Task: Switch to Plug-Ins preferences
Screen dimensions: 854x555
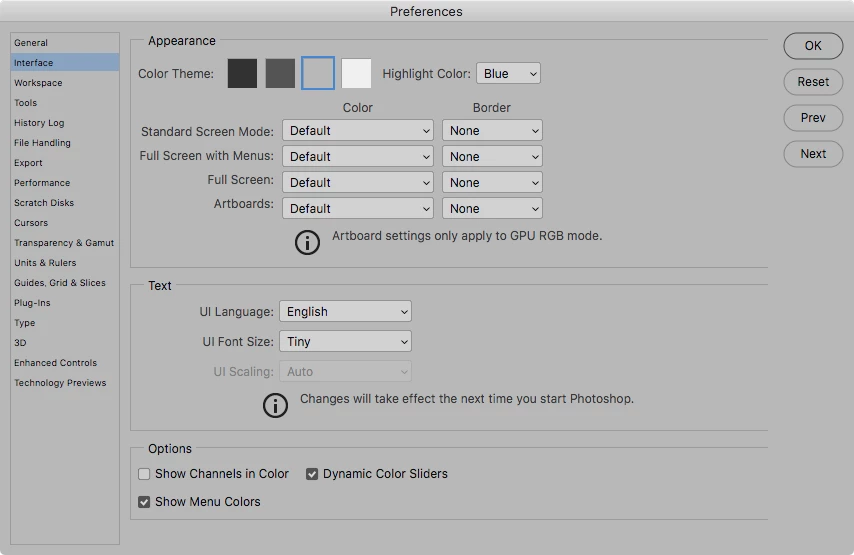Action: click(x=65, y=303)
